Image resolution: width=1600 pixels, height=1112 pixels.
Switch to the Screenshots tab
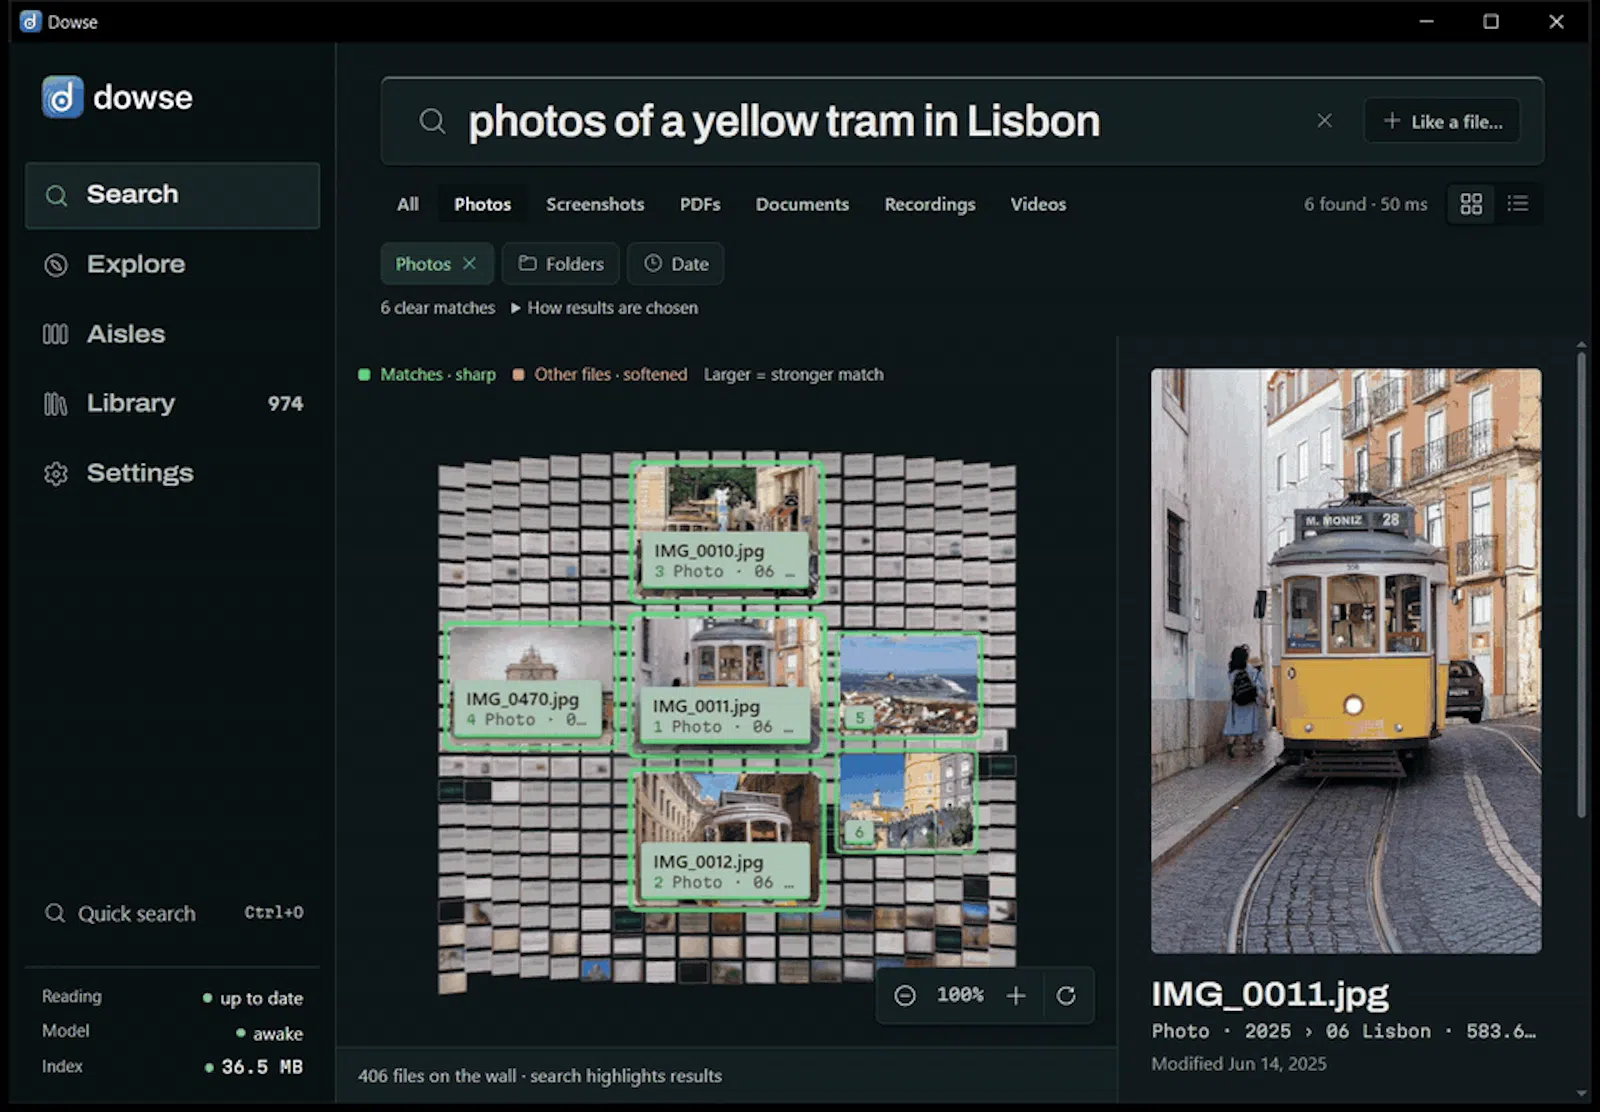point(595,204)
